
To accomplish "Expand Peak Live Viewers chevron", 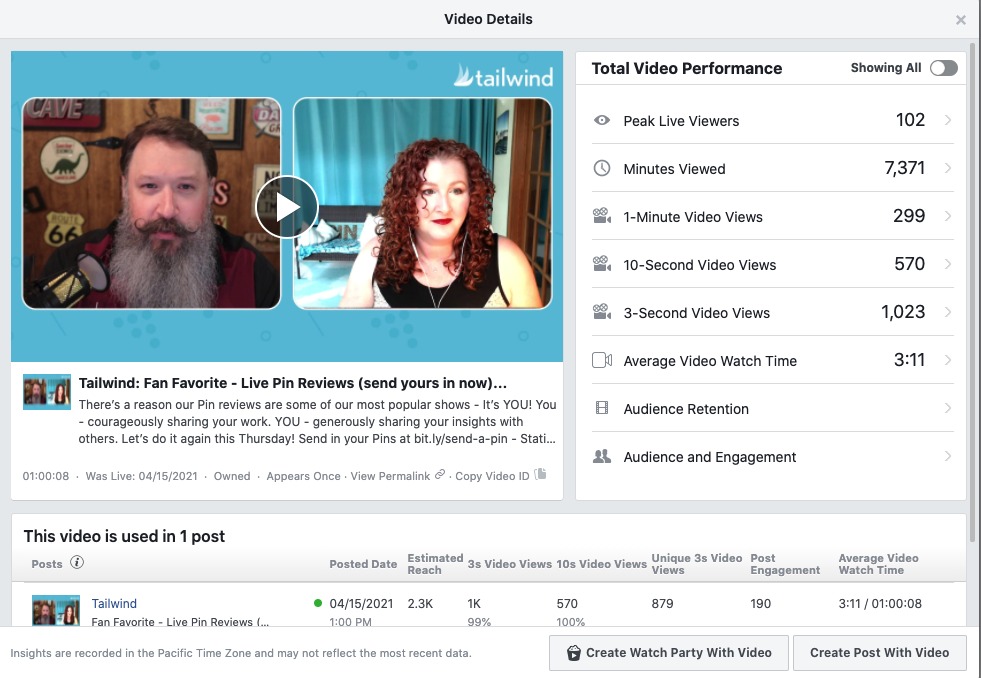I will (x=948, y=120).
